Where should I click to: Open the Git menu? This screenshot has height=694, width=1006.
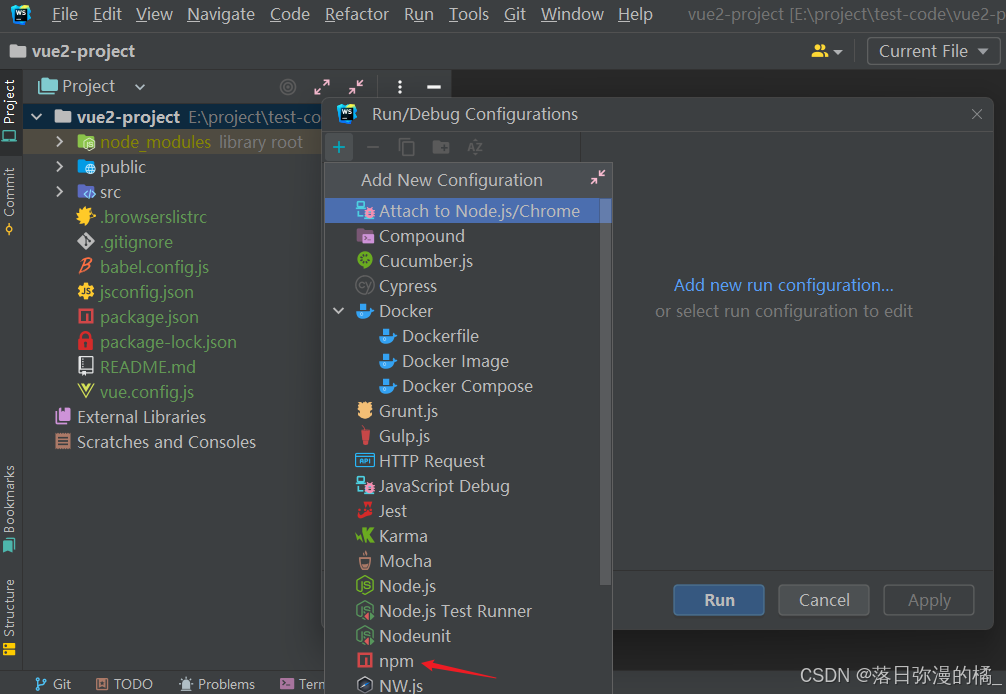click(x=515, y=14)
